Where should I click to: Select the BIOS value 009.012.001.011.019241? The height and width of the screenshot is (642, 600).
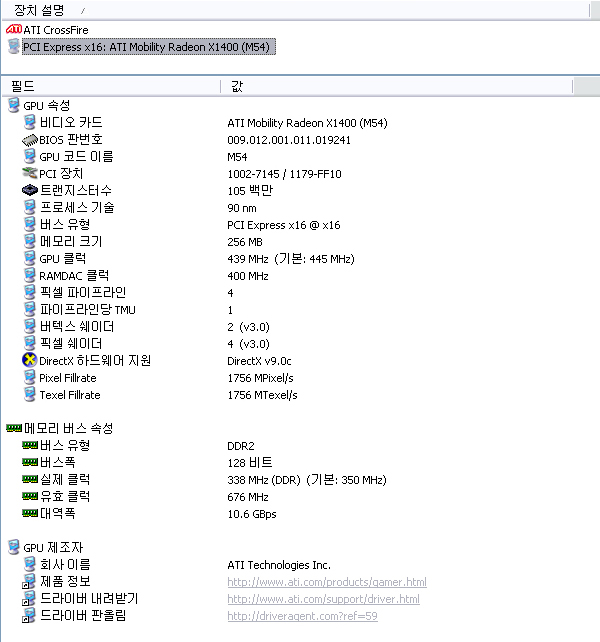(289, 140)
